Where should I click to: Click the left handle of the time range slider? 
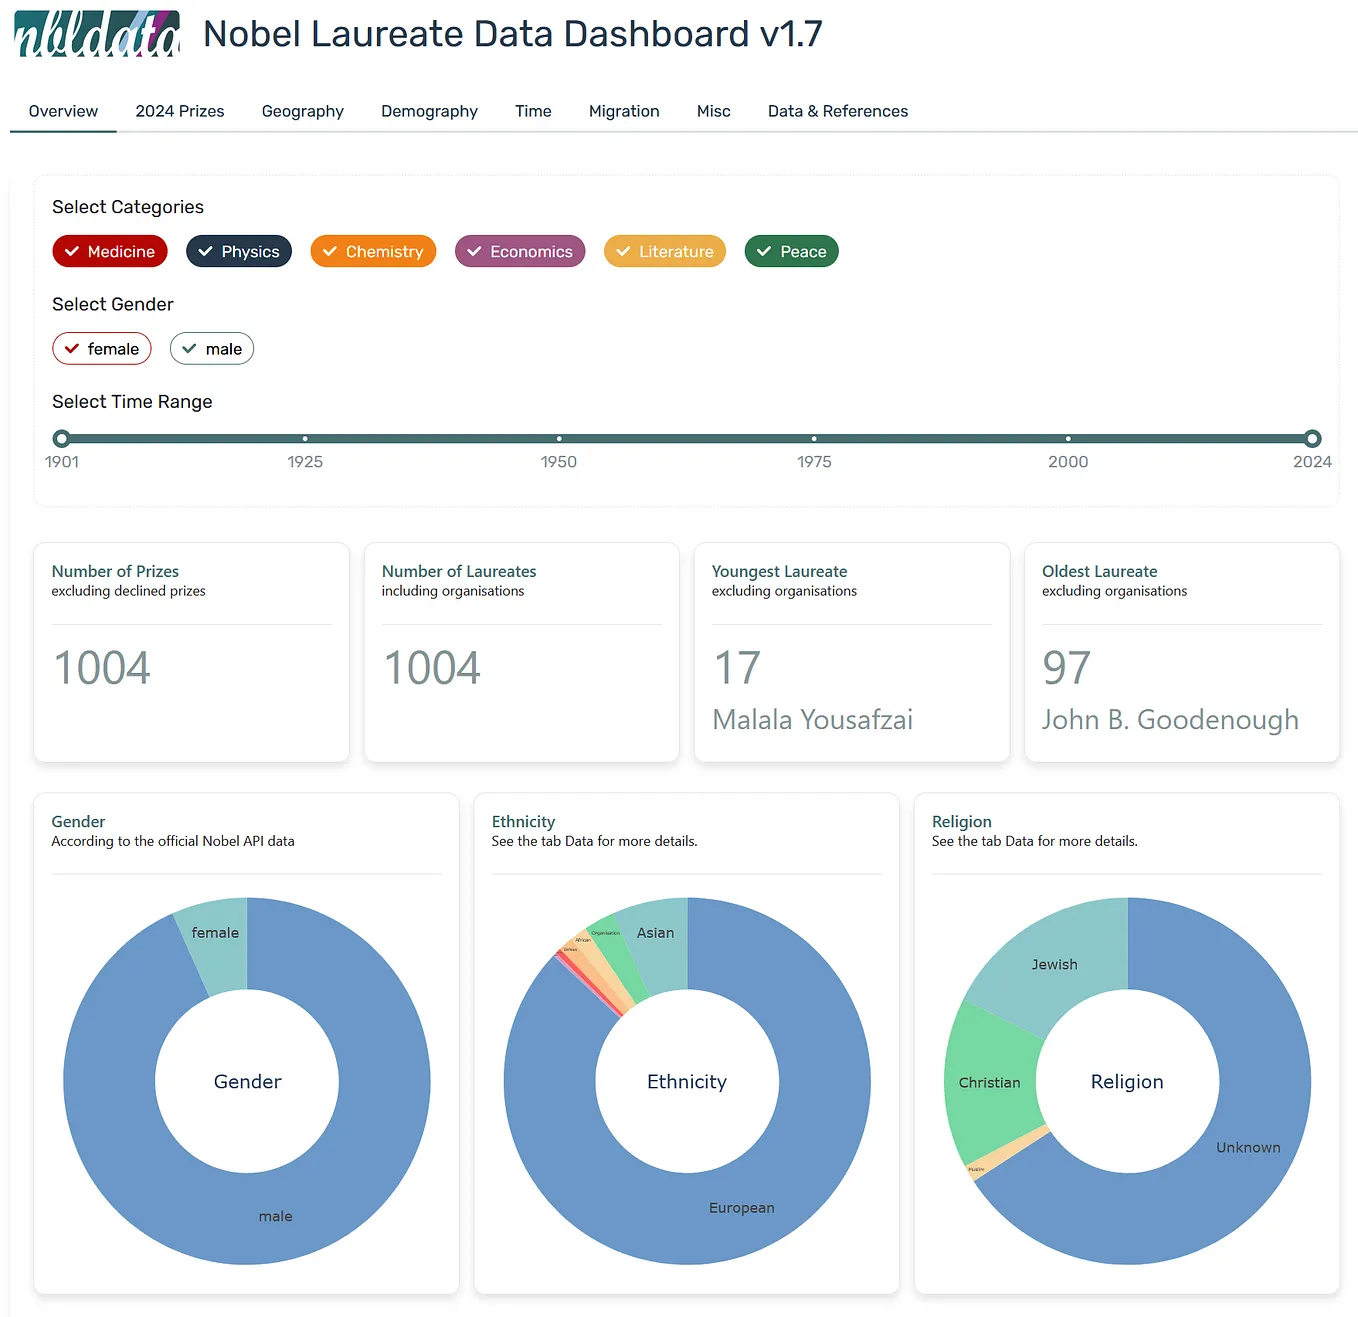[62, 438]
